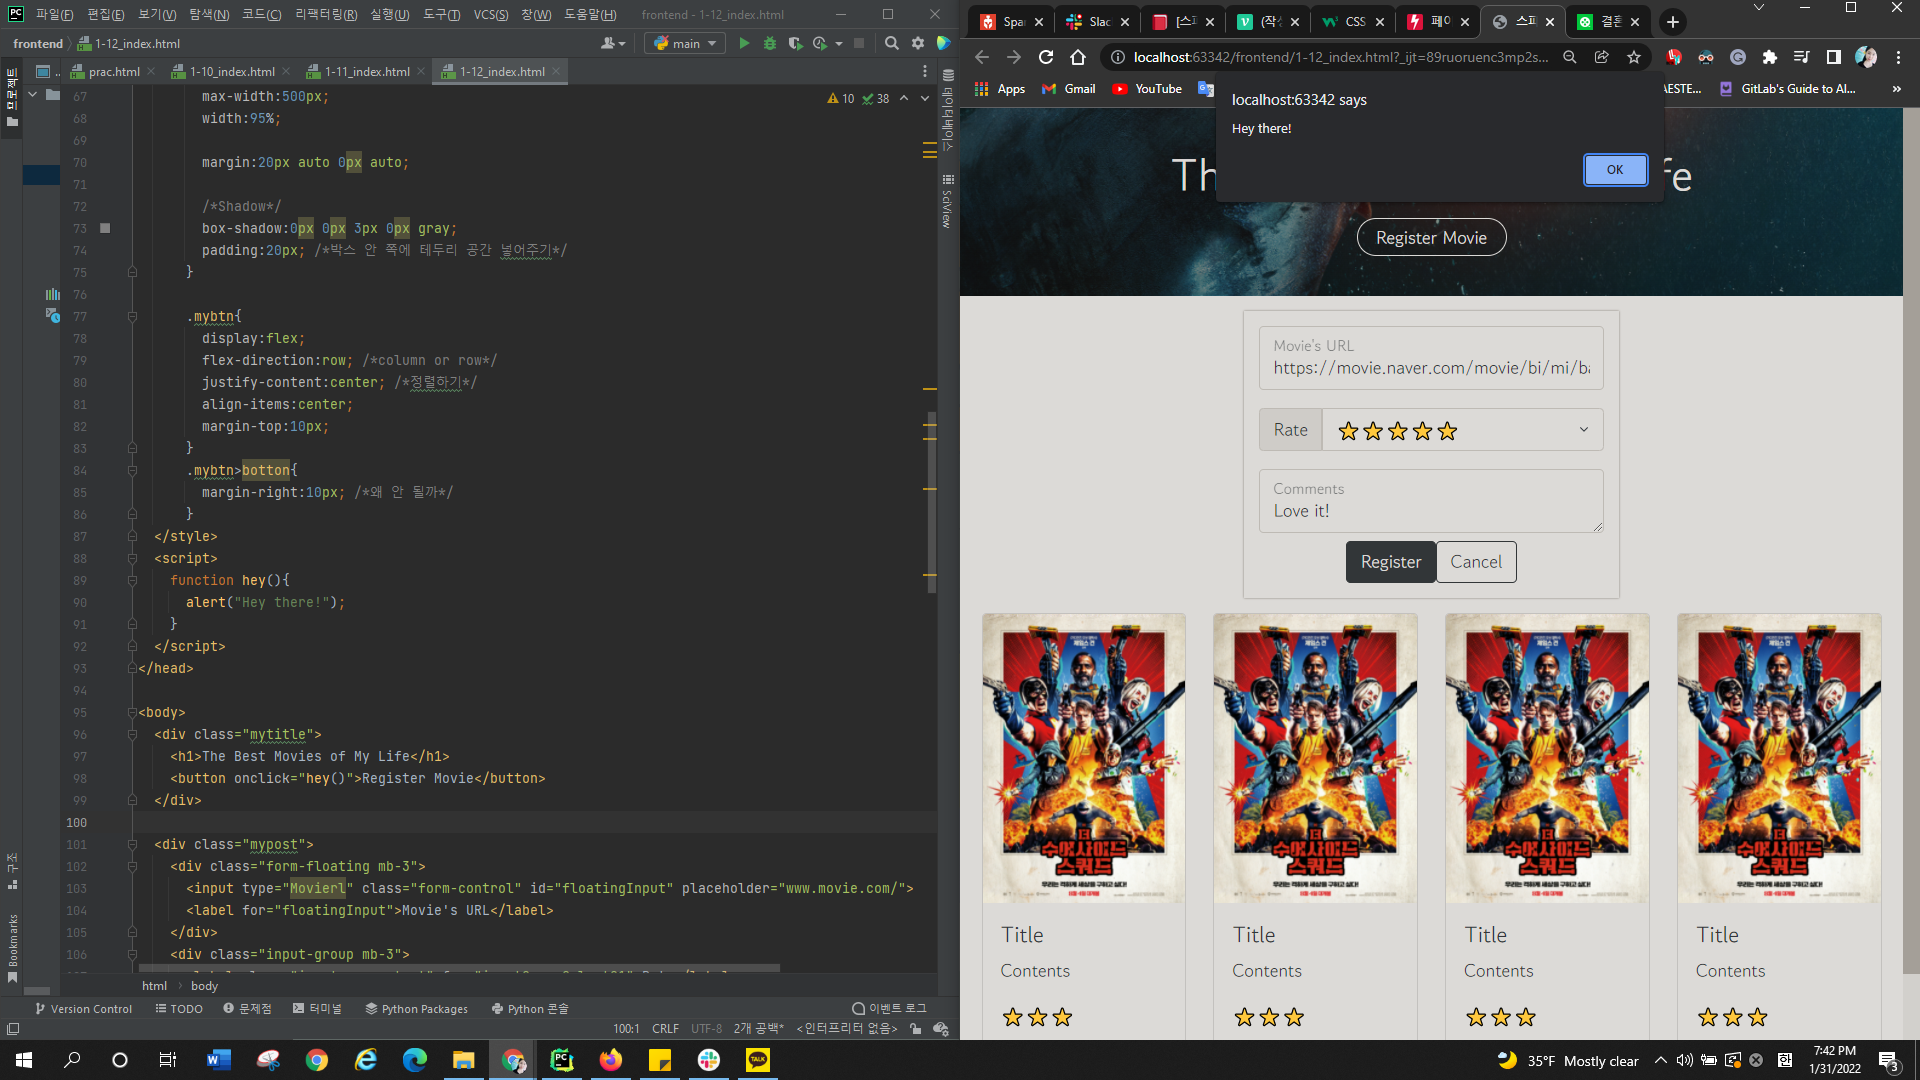The width and height of the screenshot is (1920, 1080).
Task: Collapse the script tag fold at line 88
Action: pyautogui.click(x=132, y=559)
